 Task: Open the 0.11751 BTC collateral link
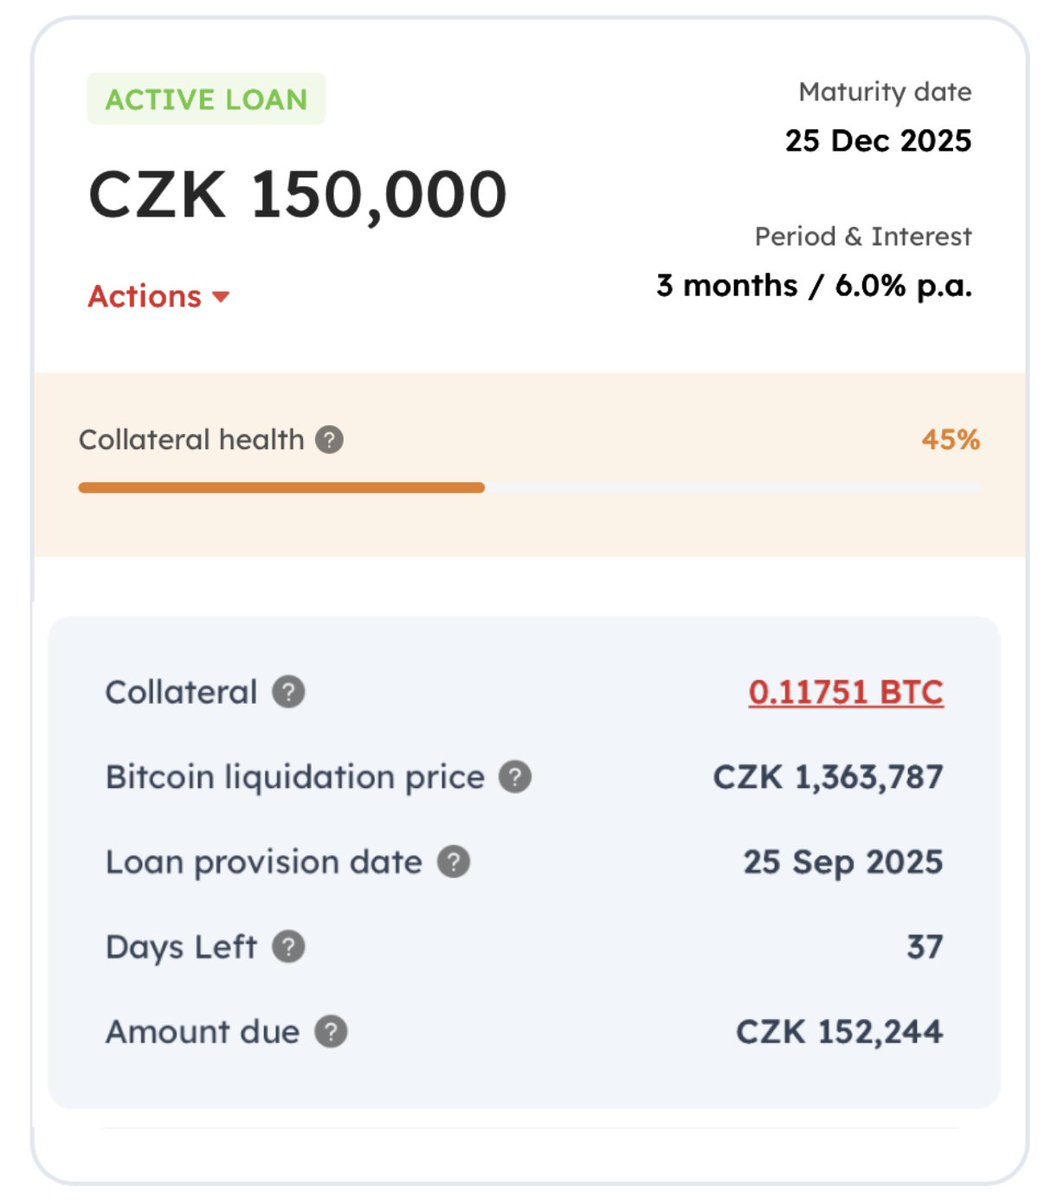click(845, 692)
